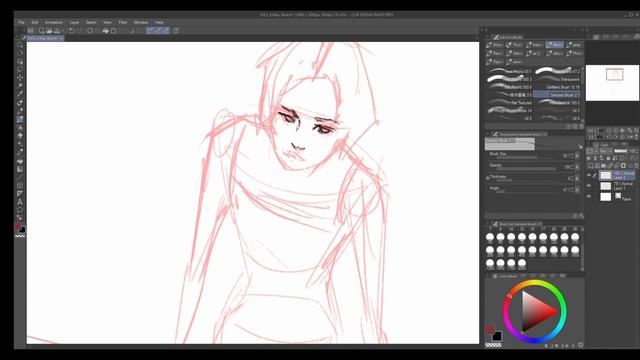The image size is (640, 360).
Task: Select the Eyedropper tool
Action: 20,94
